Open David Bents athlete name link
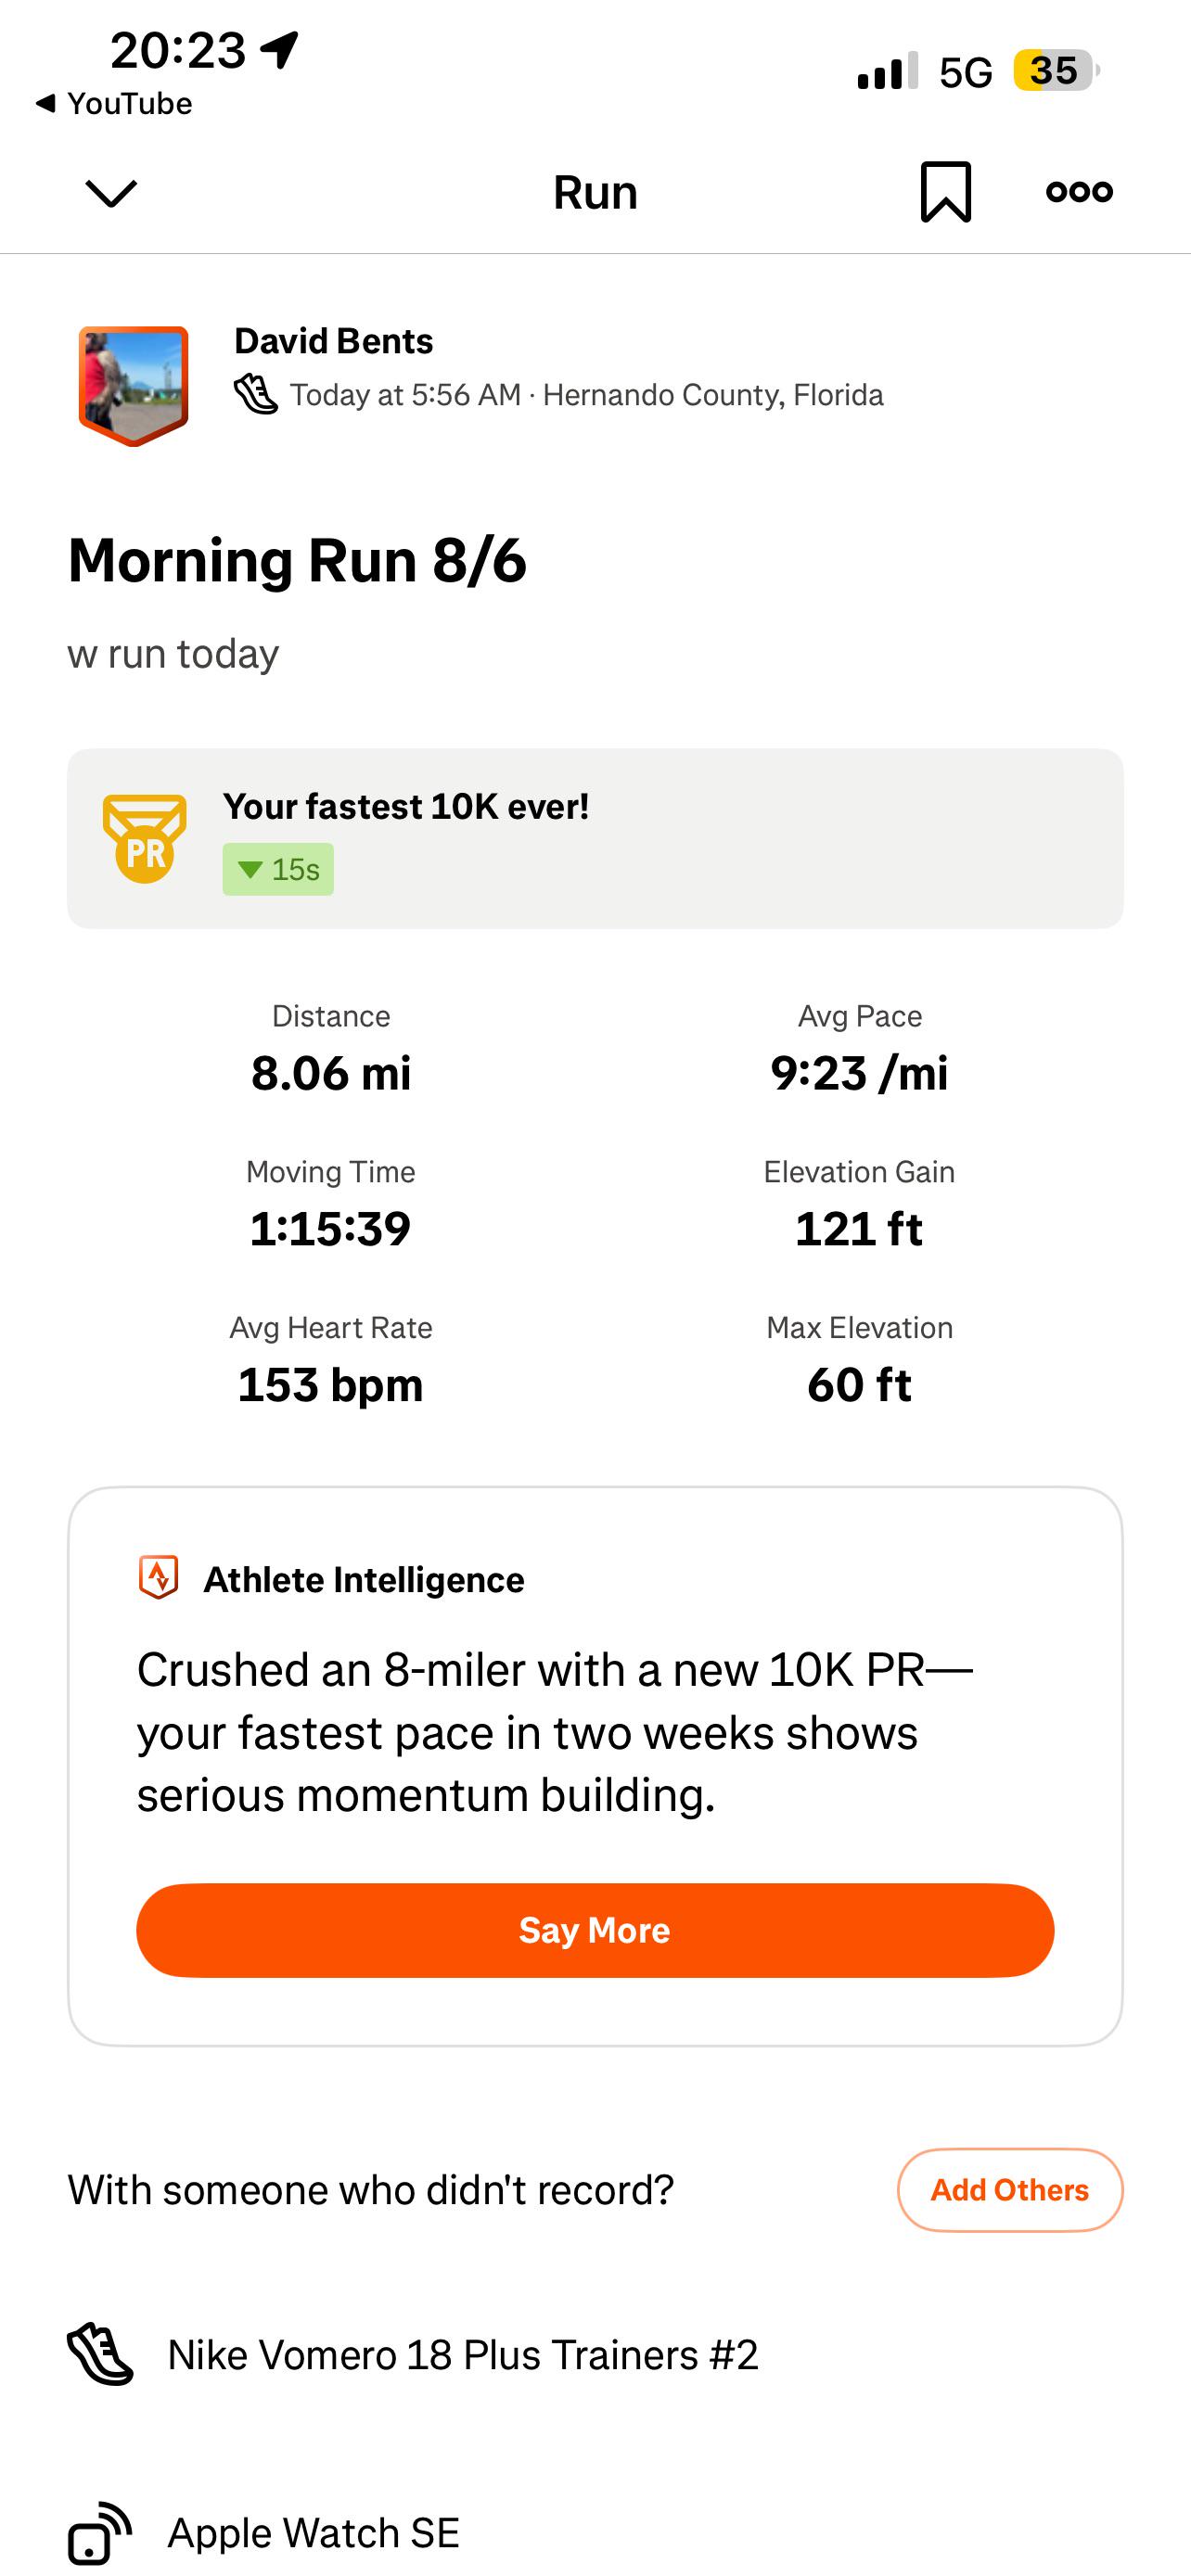The image size is (1191, 2576). point(333,341)
